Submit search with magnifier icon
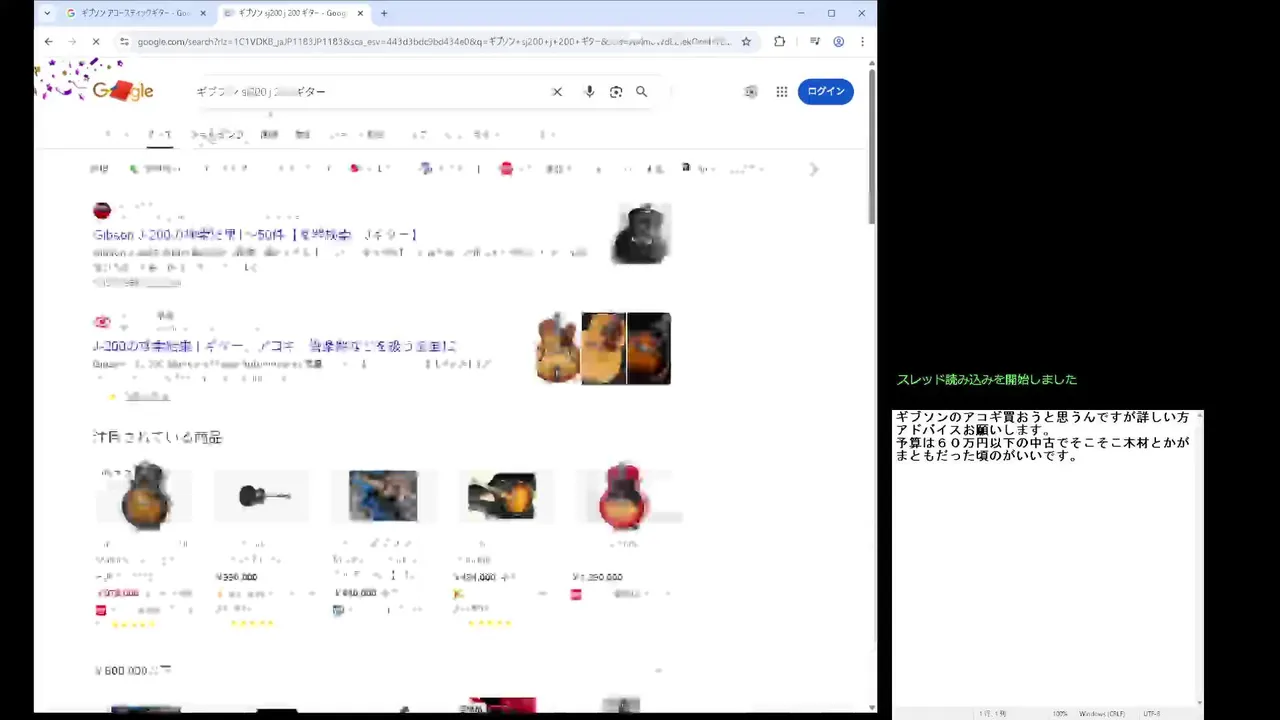 642,91
